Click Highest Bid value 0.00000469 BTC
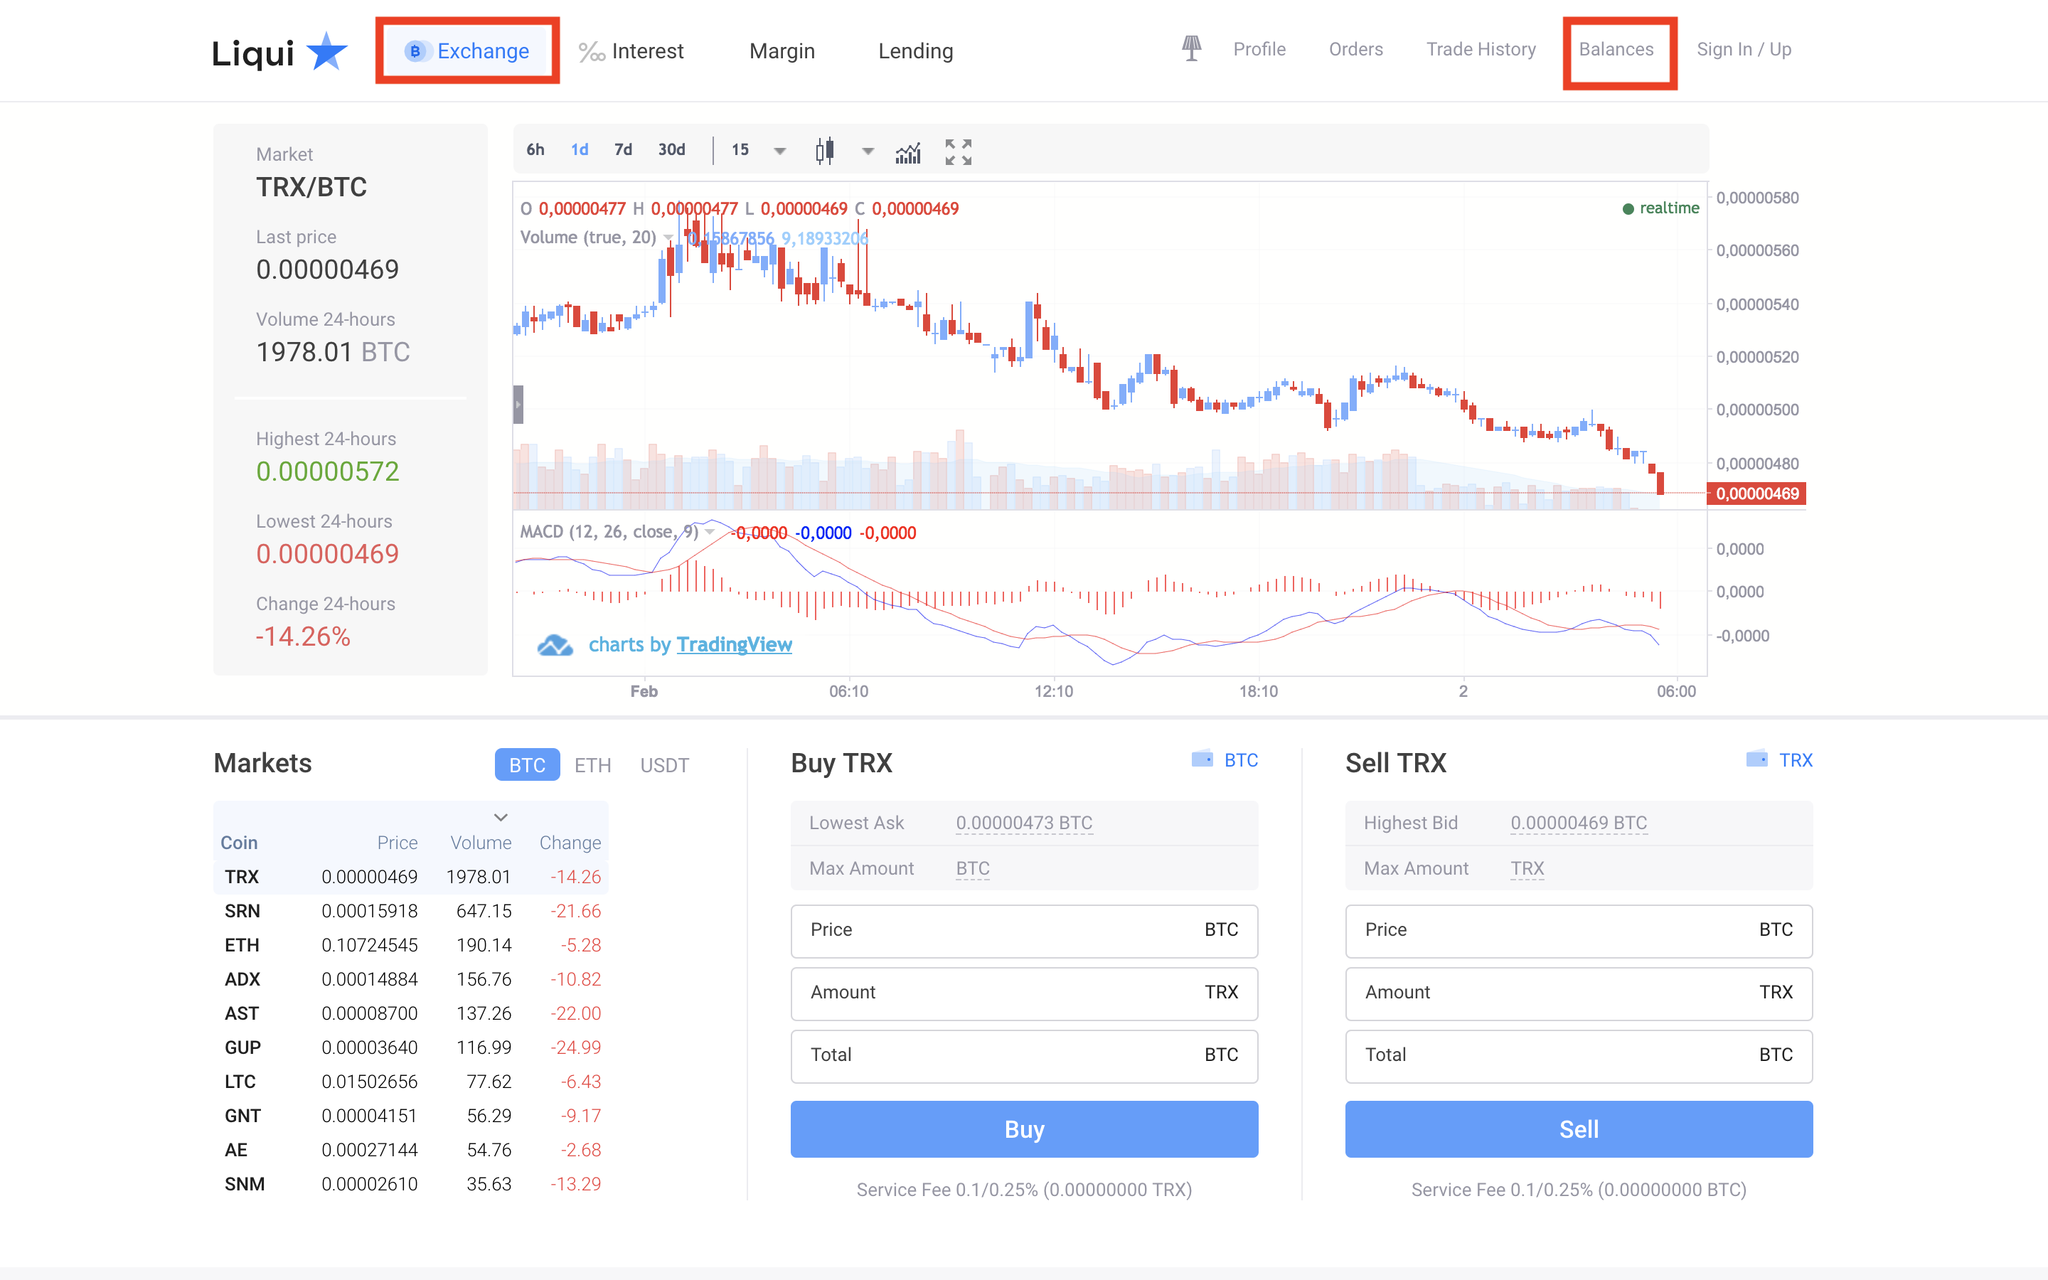Viewport: 2048px width, 1280px height. (1579, 823)
